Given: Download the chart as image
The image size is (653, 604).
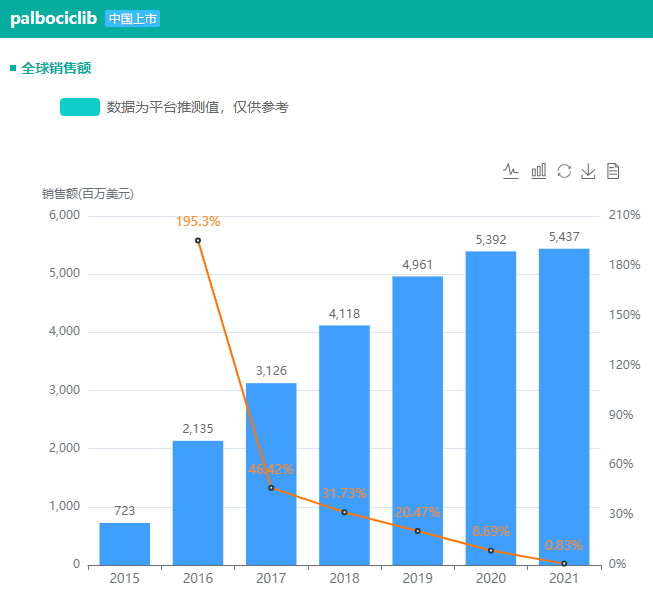Looking at the screenshot, I should click(589, 171).
